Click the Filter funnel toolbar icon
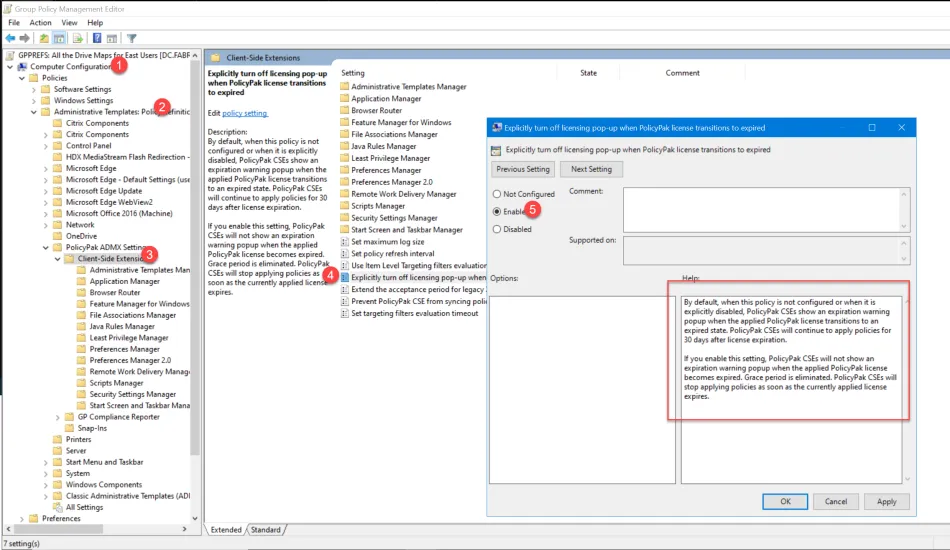This screenshot has width=950, height=550. tap(131, 38)
